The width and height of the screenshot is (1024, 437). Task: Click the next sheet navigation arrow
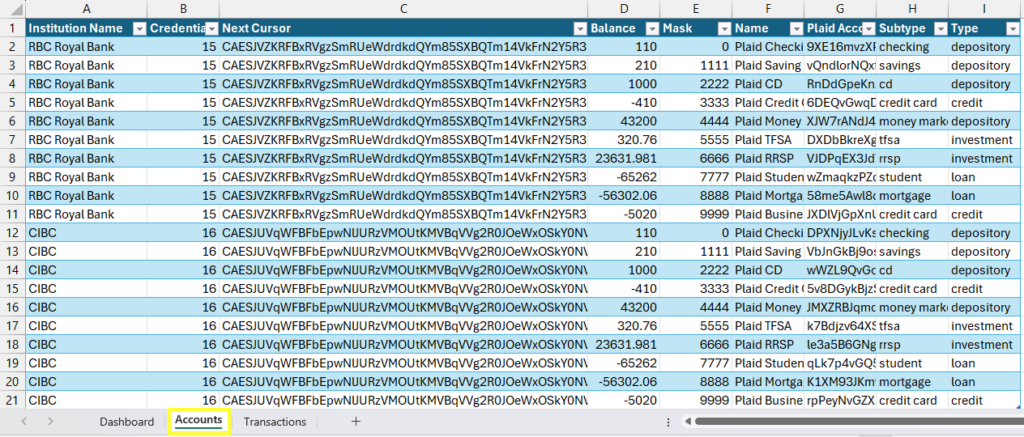tap(50, 422)
